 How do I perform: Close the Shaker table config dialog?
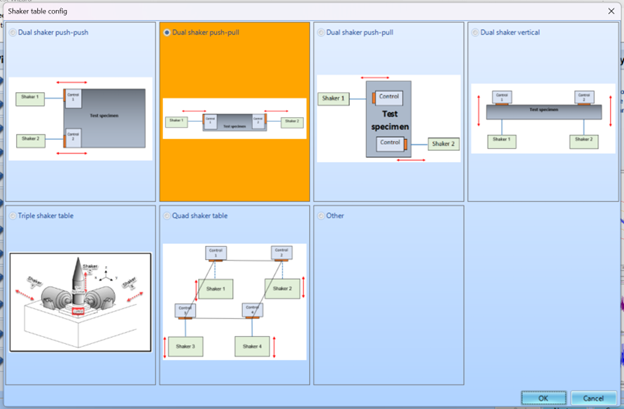point(610,10)
